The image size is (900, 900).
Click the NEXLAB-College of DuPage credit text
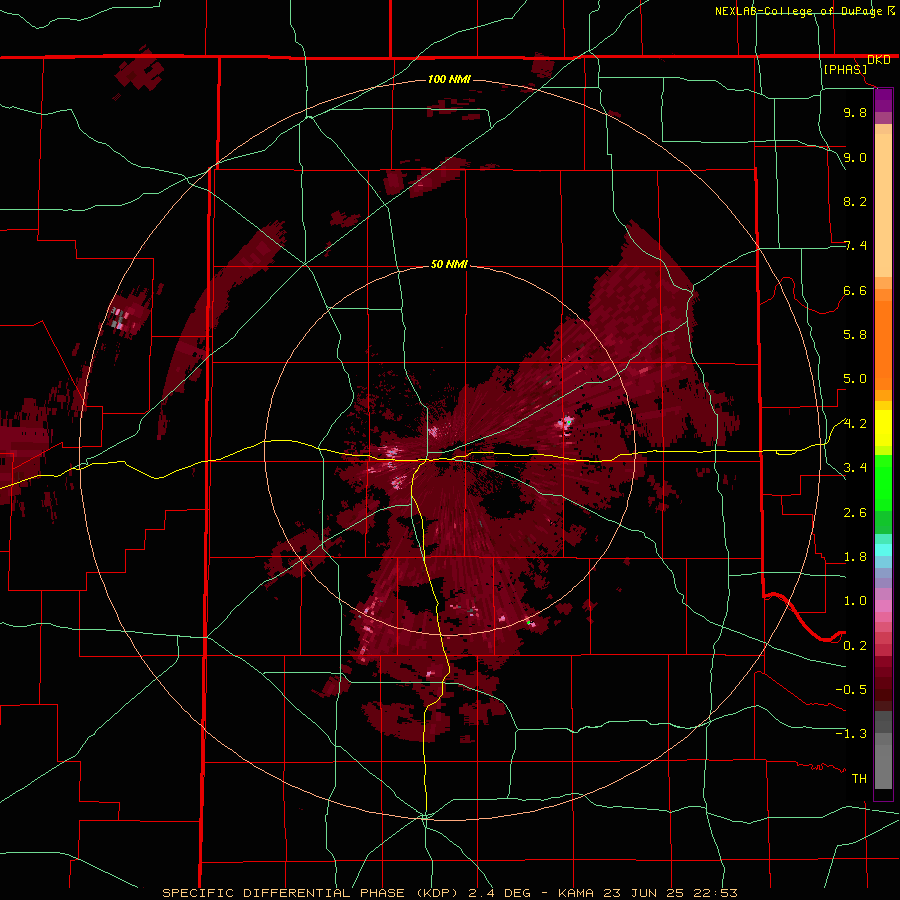800,11
